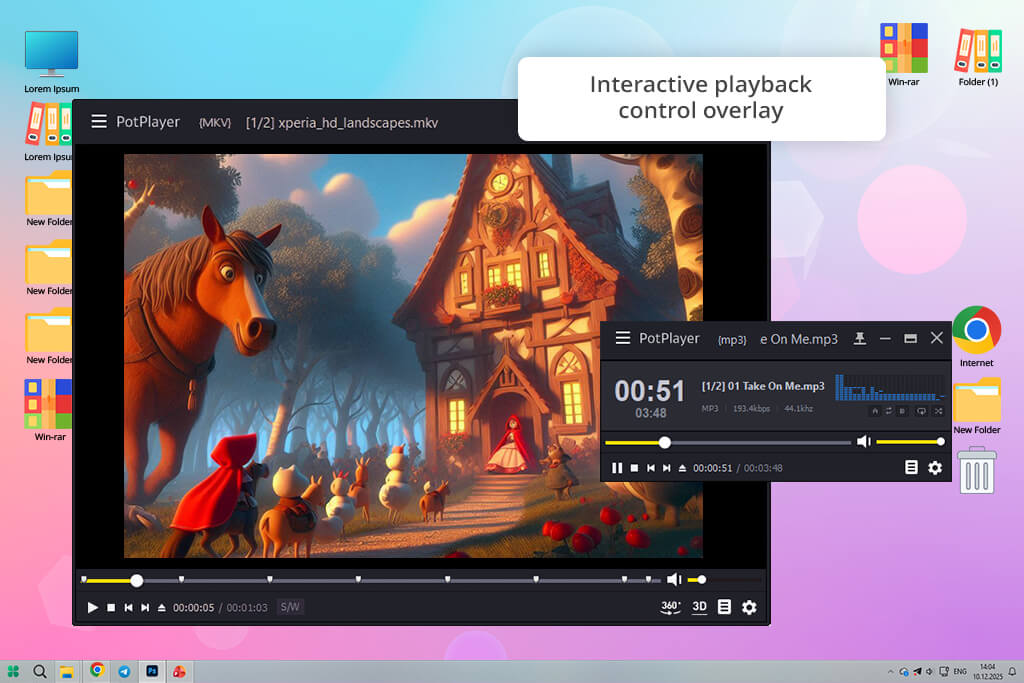The height and width of the screenshot is (683, 1024).
Task: Click the eject/open file icon in mp3 player
Action: (x=682, y=468)
